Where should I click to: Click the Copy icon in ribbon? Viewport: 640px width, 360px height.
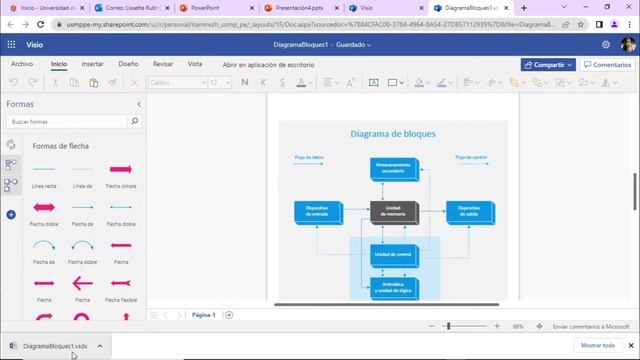74,82
